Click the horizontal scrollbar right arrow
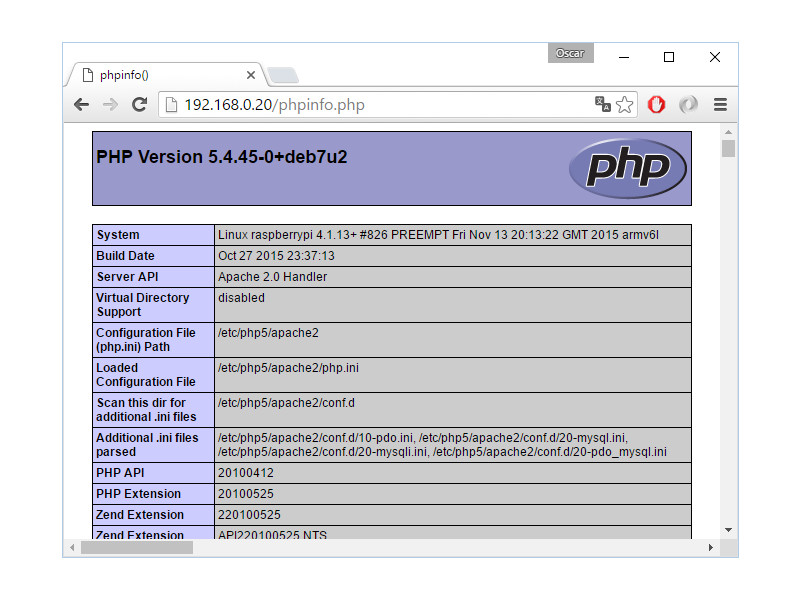 coord(711,547)
